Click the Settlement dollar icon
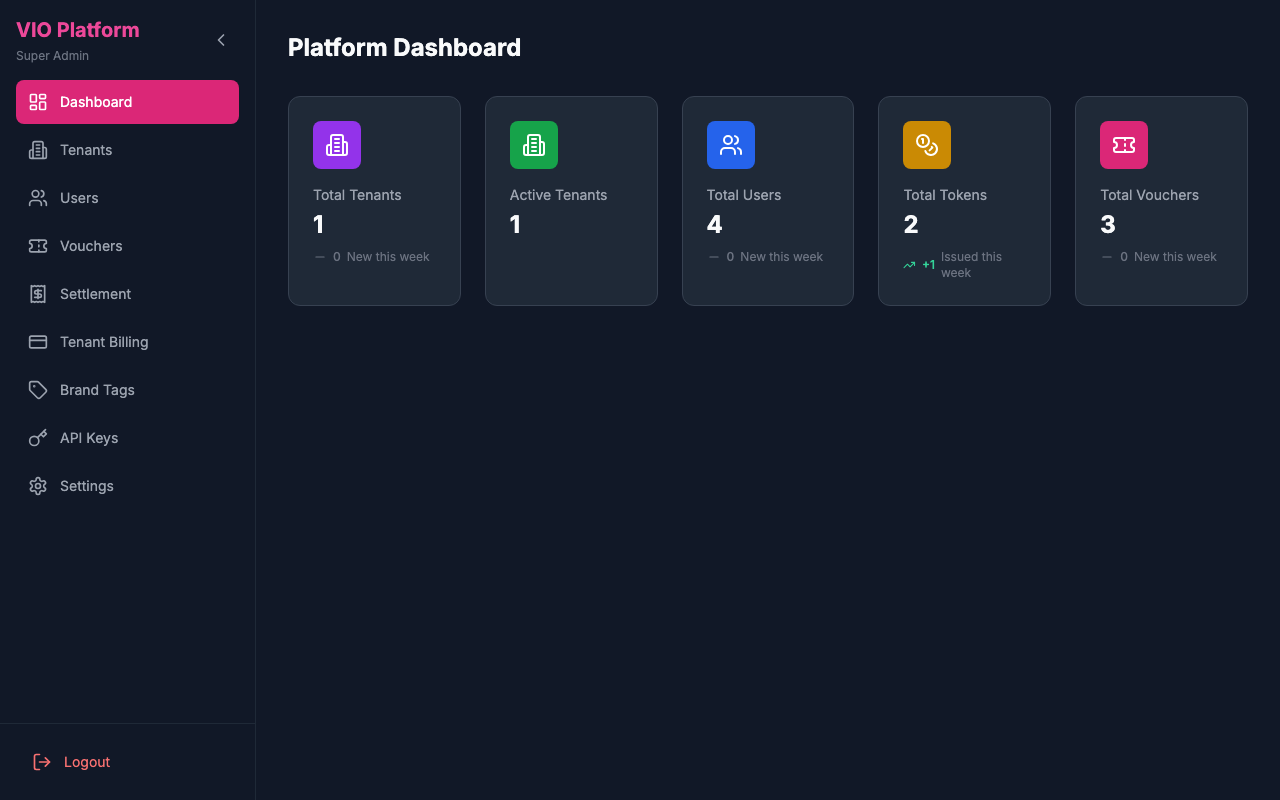This screenshot has height=800, width=1280. coord(37,294)
